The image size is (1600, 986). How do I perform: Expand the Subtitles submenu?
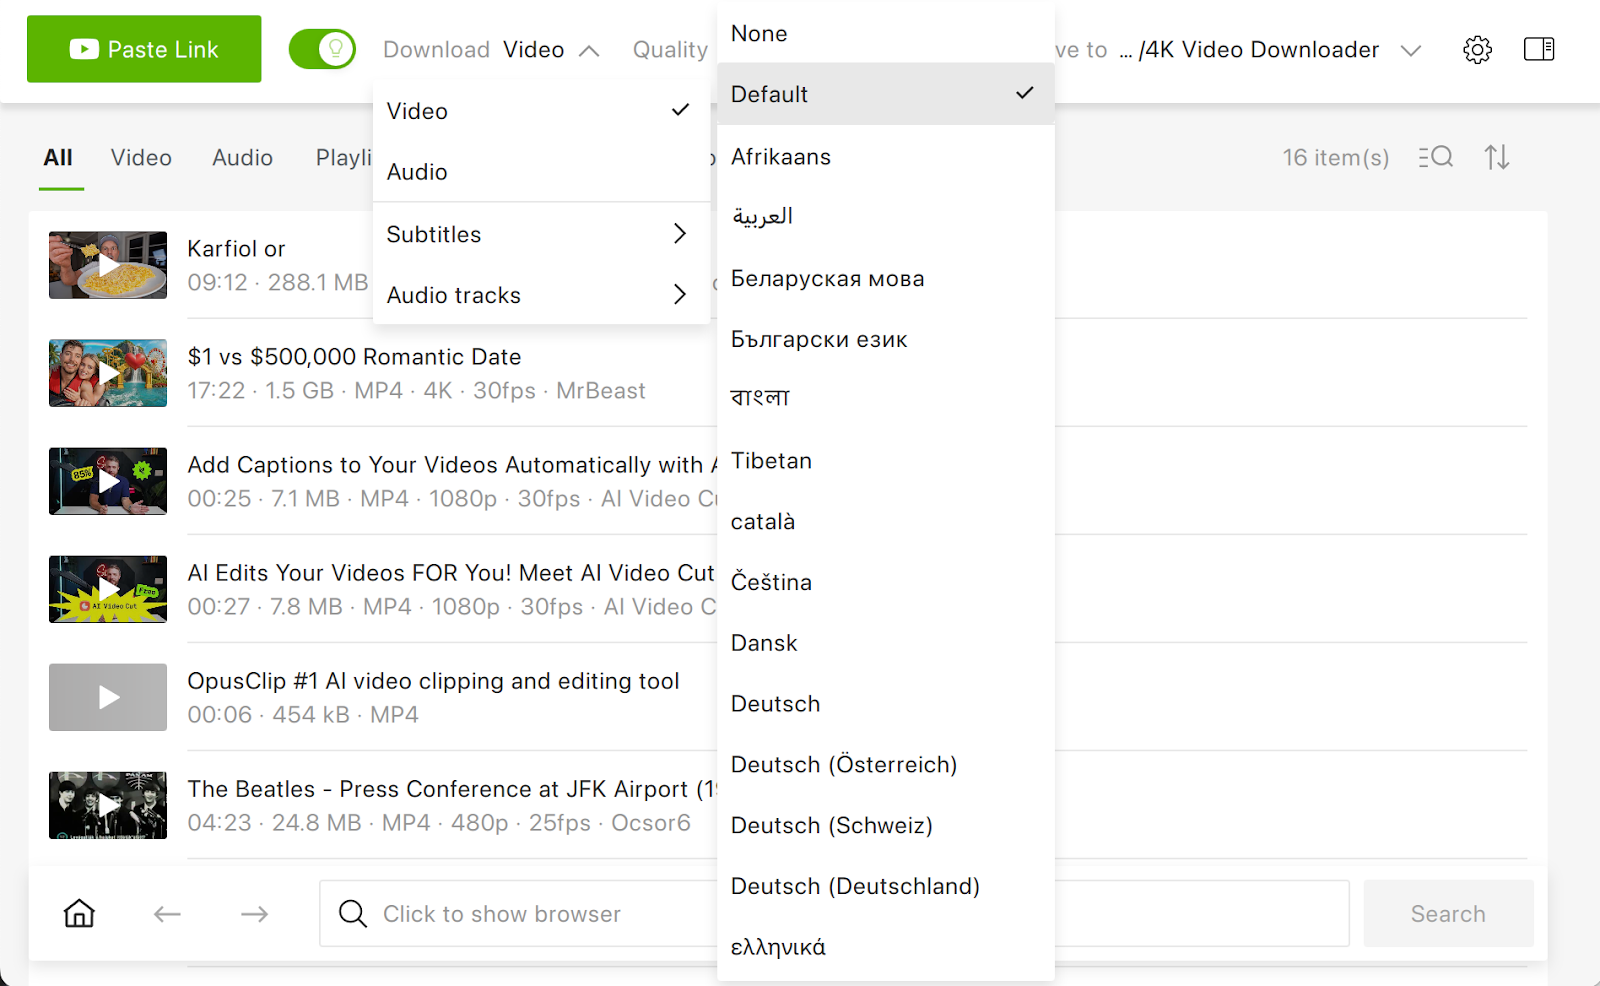pos(541,234)
